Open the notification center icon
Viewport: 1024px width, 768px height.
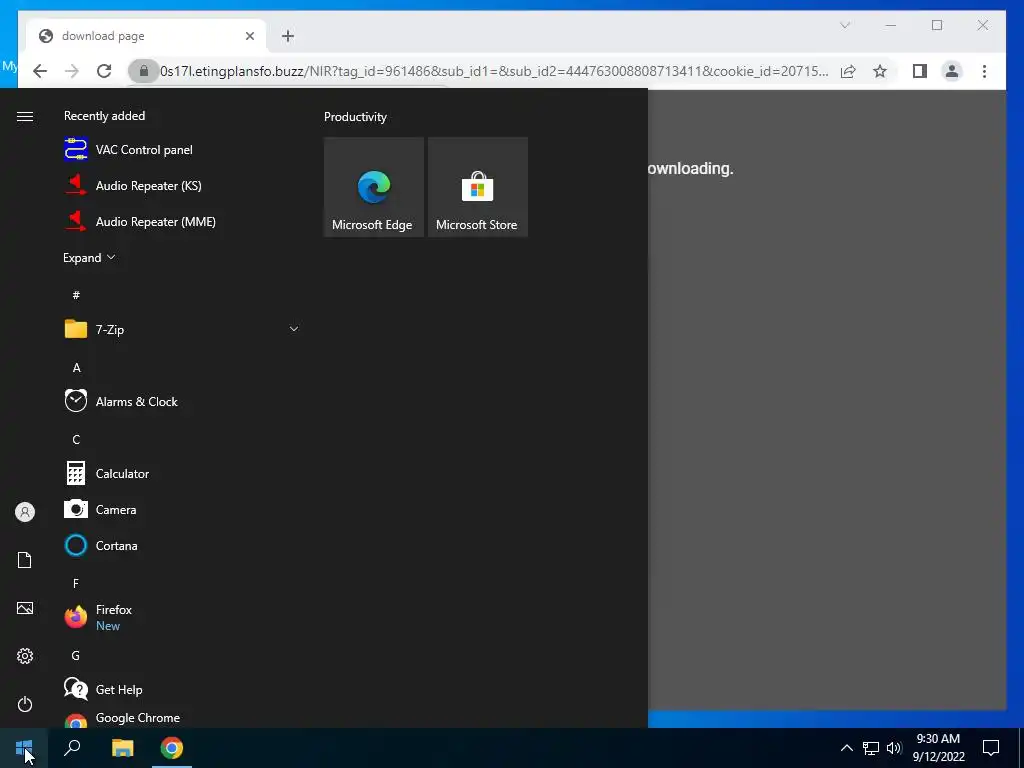(x=991, y=748)
